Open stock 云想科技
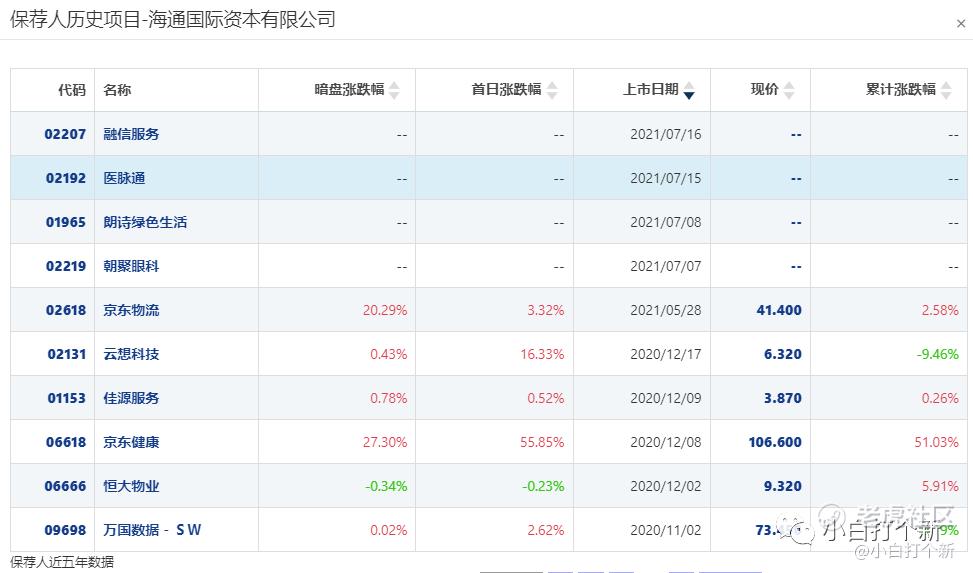The height and width of the screenshot is (573, 973). pyautogui.click(x=131, y=354)
